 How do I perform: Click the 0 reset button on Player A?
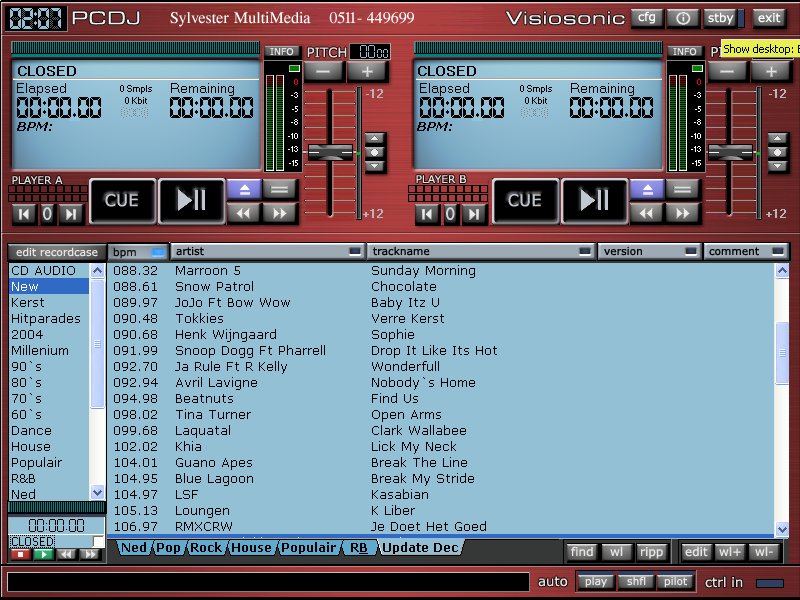[x=47, y=214]
